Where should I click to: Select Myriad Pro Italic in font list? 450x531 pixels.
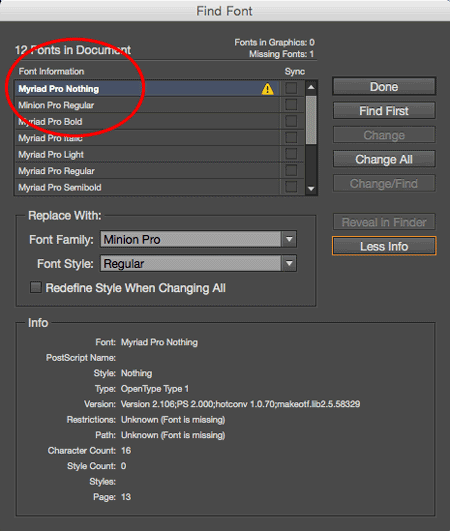pos(147,138)
